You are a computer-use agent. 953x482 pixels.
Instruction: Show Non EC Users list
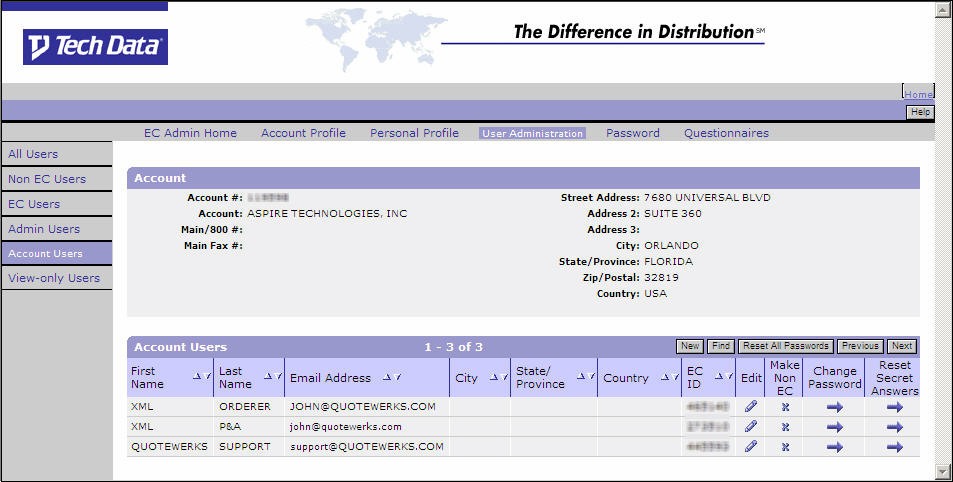point(57,179)
